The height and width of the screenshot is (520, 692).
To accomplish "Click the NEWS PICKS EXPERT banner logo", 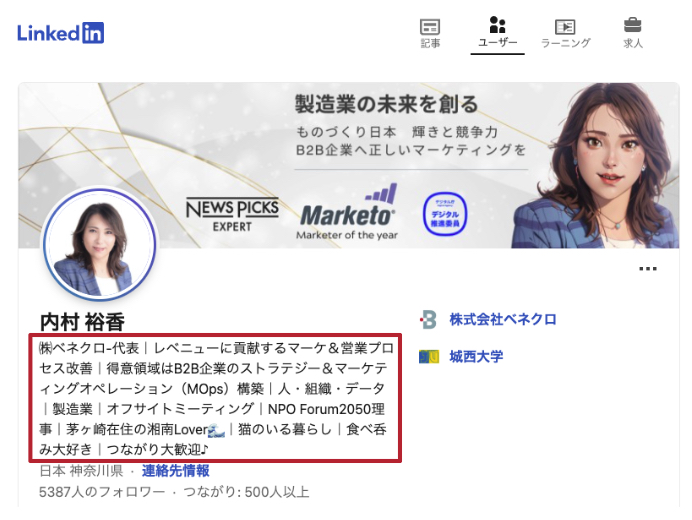I will tap(232, 215).
